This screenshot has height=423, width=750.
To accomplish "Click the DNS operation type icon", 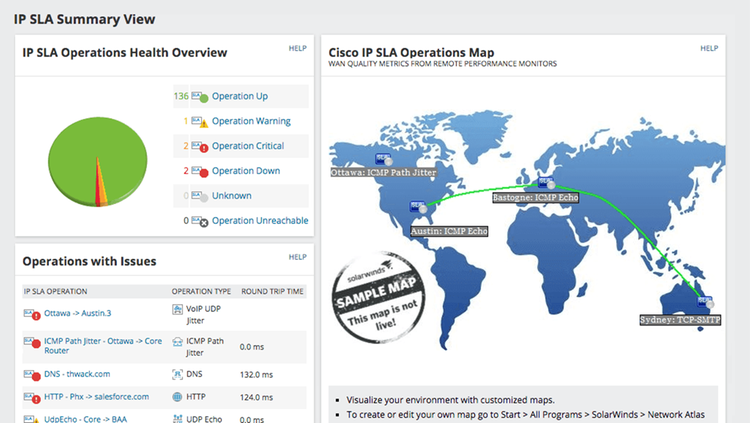I will point(177,374).
